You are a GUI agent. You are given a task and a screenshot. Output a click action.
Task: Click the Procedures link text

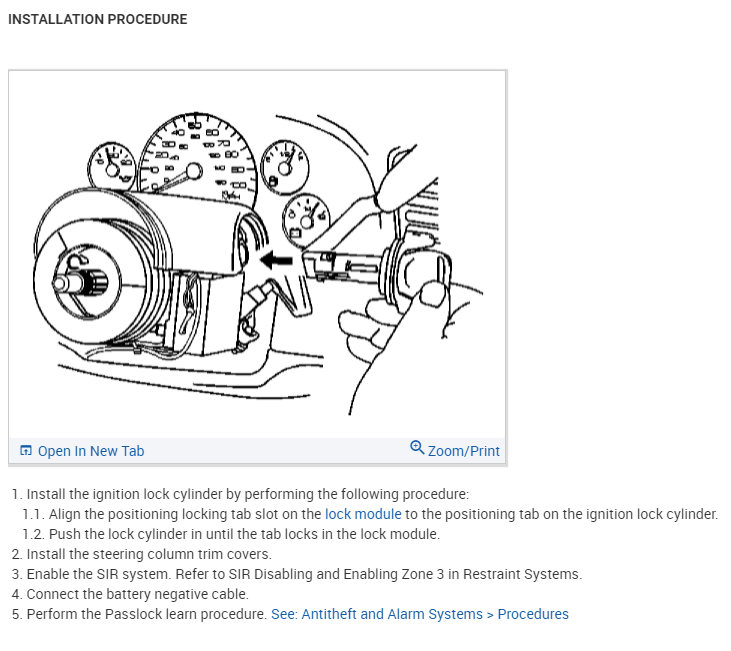tap(533, 614)
